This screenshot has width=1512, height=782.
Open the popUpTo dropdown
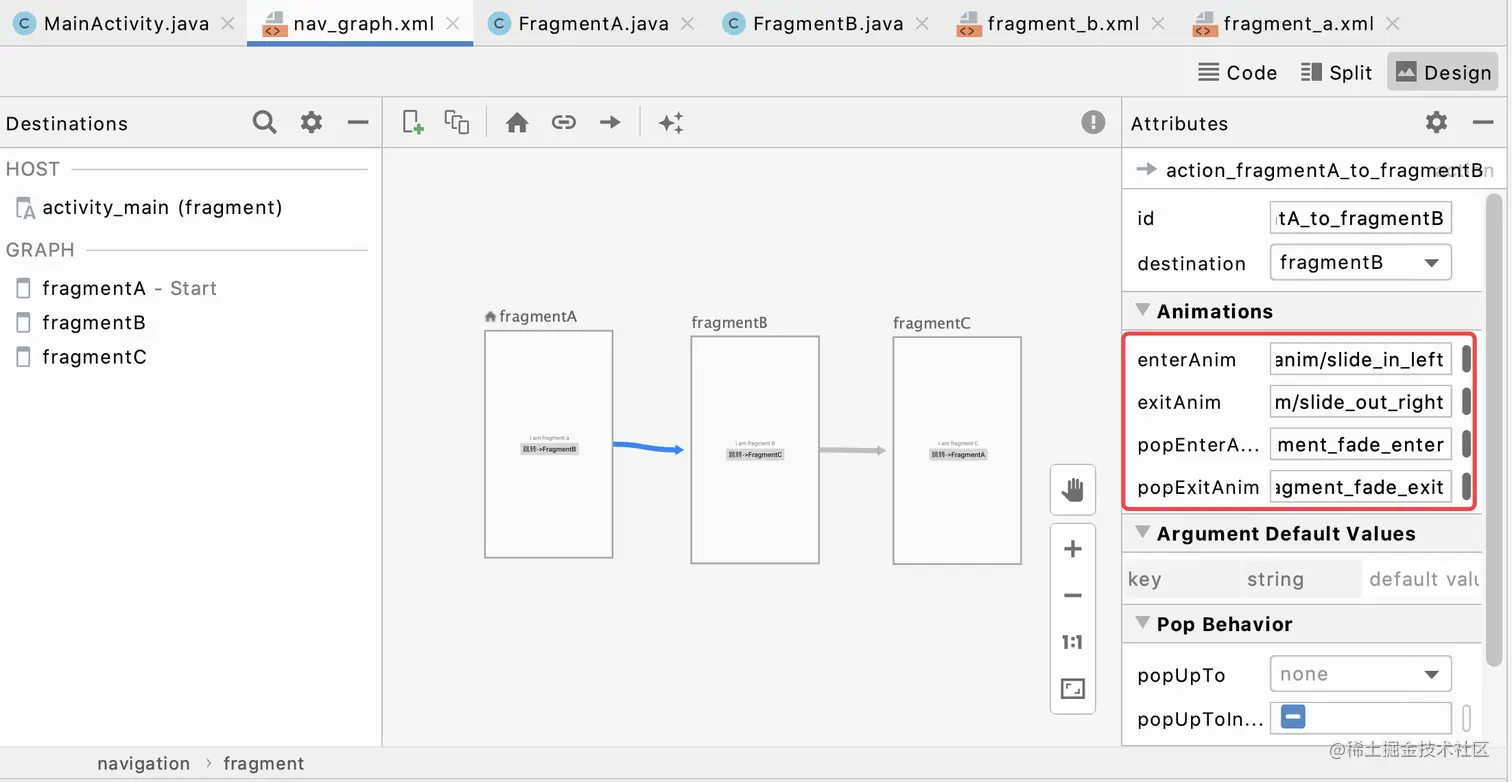tap(1360, 674)
